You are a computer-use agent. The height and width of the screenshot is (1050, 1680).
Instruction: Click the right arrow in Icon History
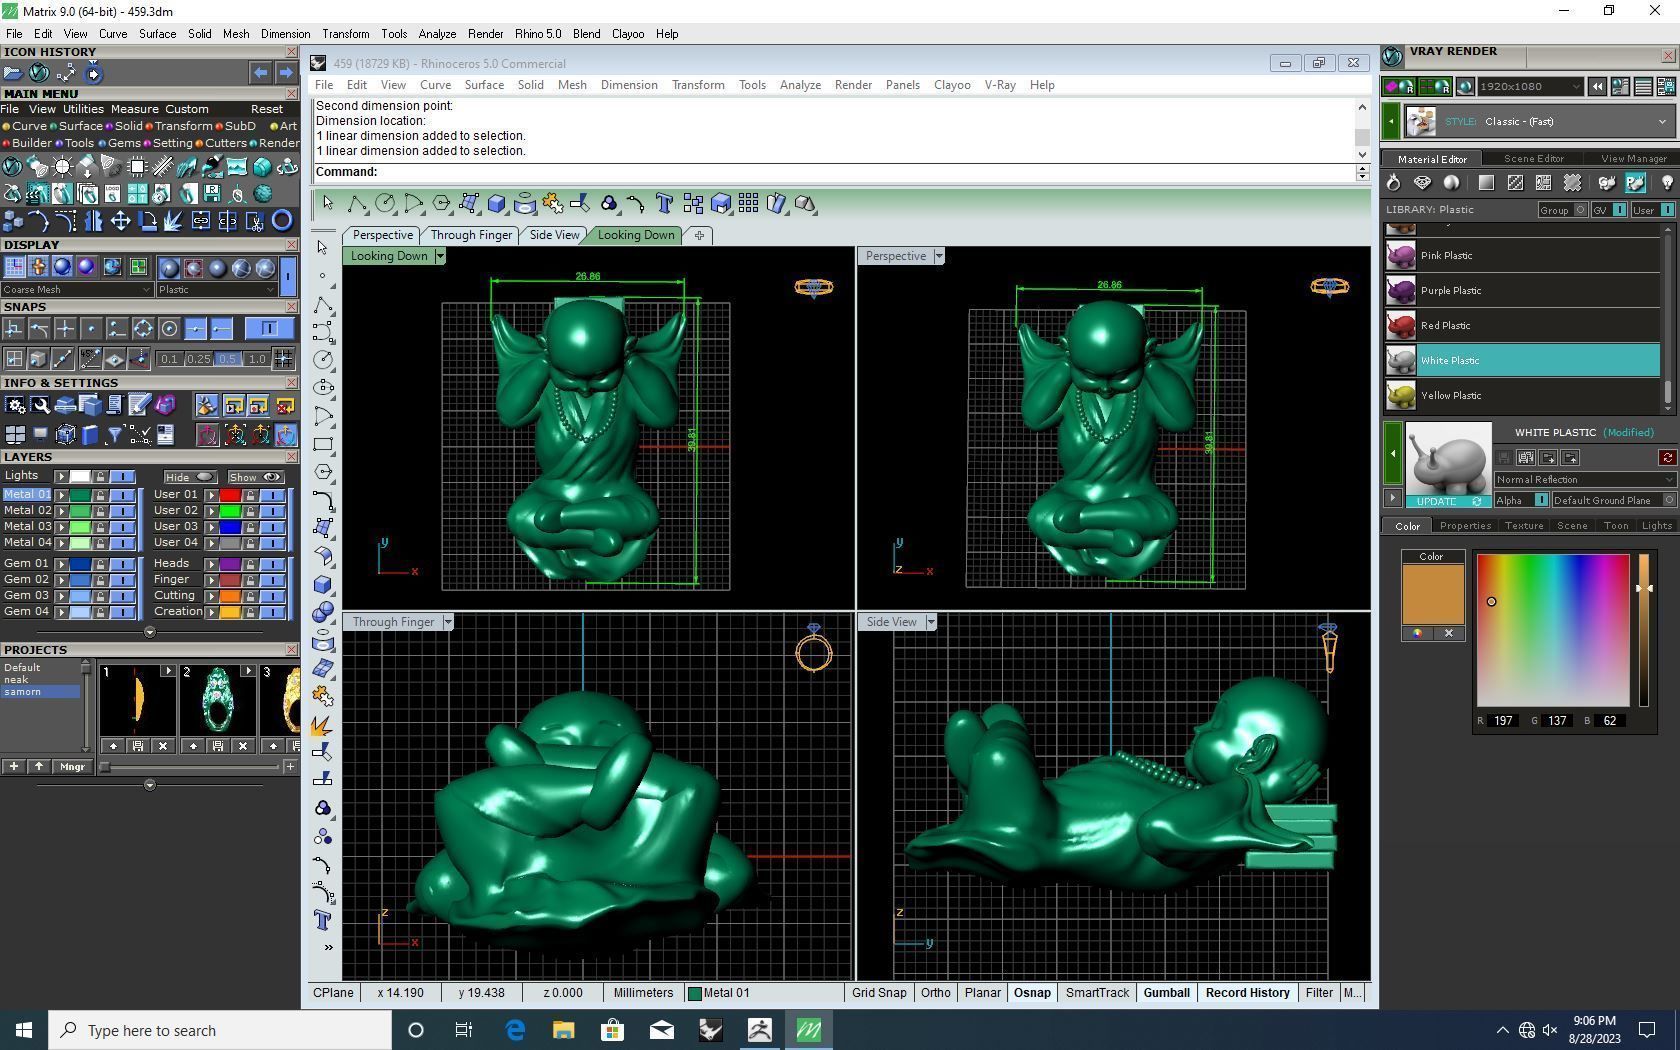pyautogui.click(x=286, y=73)
